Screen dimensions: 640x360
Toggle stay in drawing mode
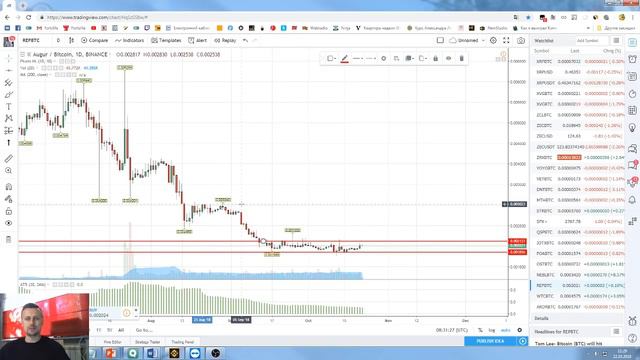tap(9, 199)
